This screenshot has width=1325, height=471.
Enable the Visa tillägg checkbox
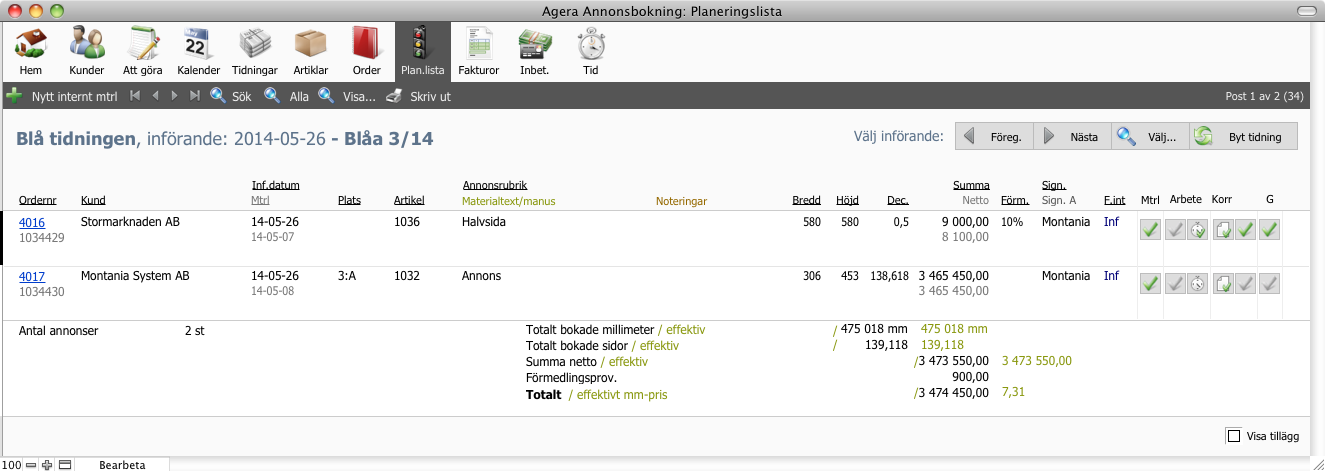pyautogui.click(x=1233, y=436)
